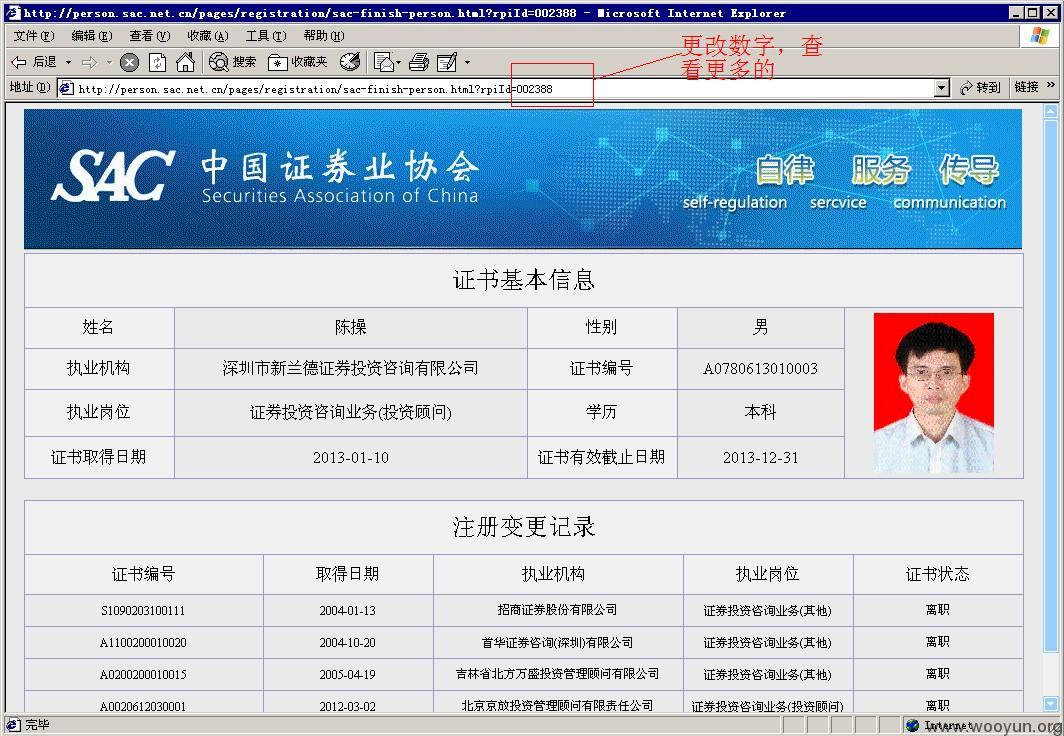
Task: Click the Edit page notepad icon
Action: tap(447, 62)
